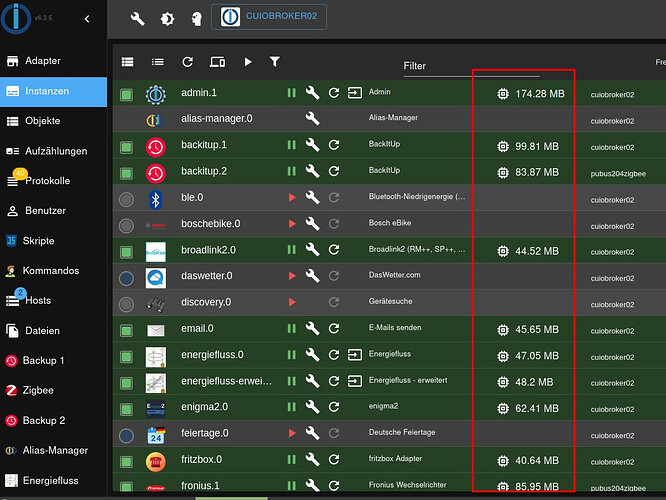The image size is (666, 500).
Task: Open daswetter.0 settings wrench
Action: tap(313, 276)
